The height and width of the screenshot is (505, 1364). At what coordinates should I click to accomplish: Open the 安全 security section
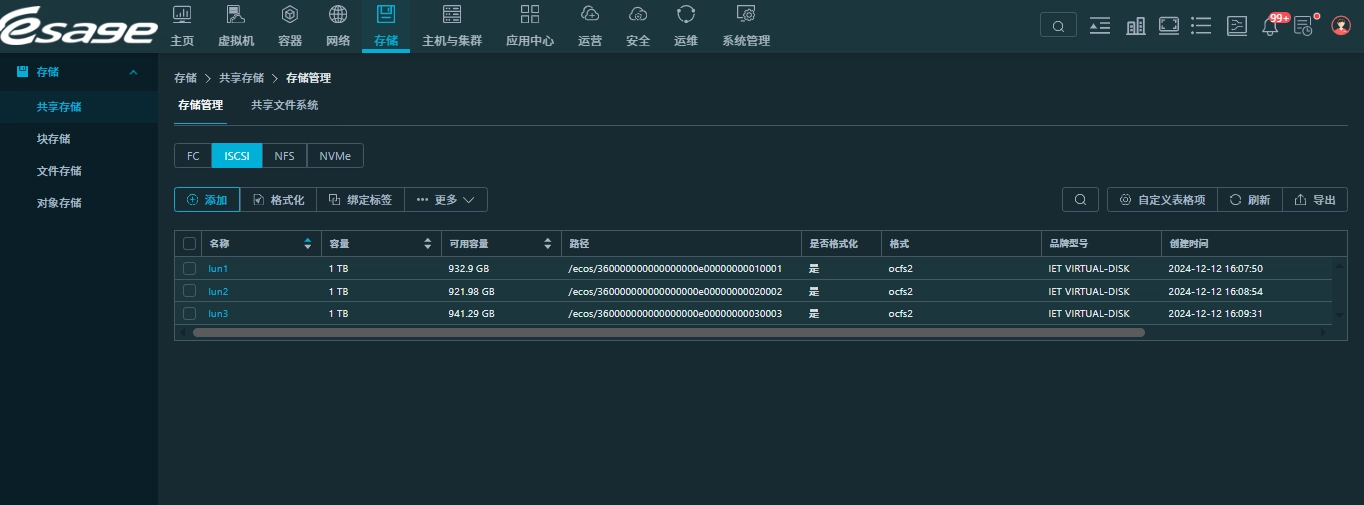click(638, 26)
